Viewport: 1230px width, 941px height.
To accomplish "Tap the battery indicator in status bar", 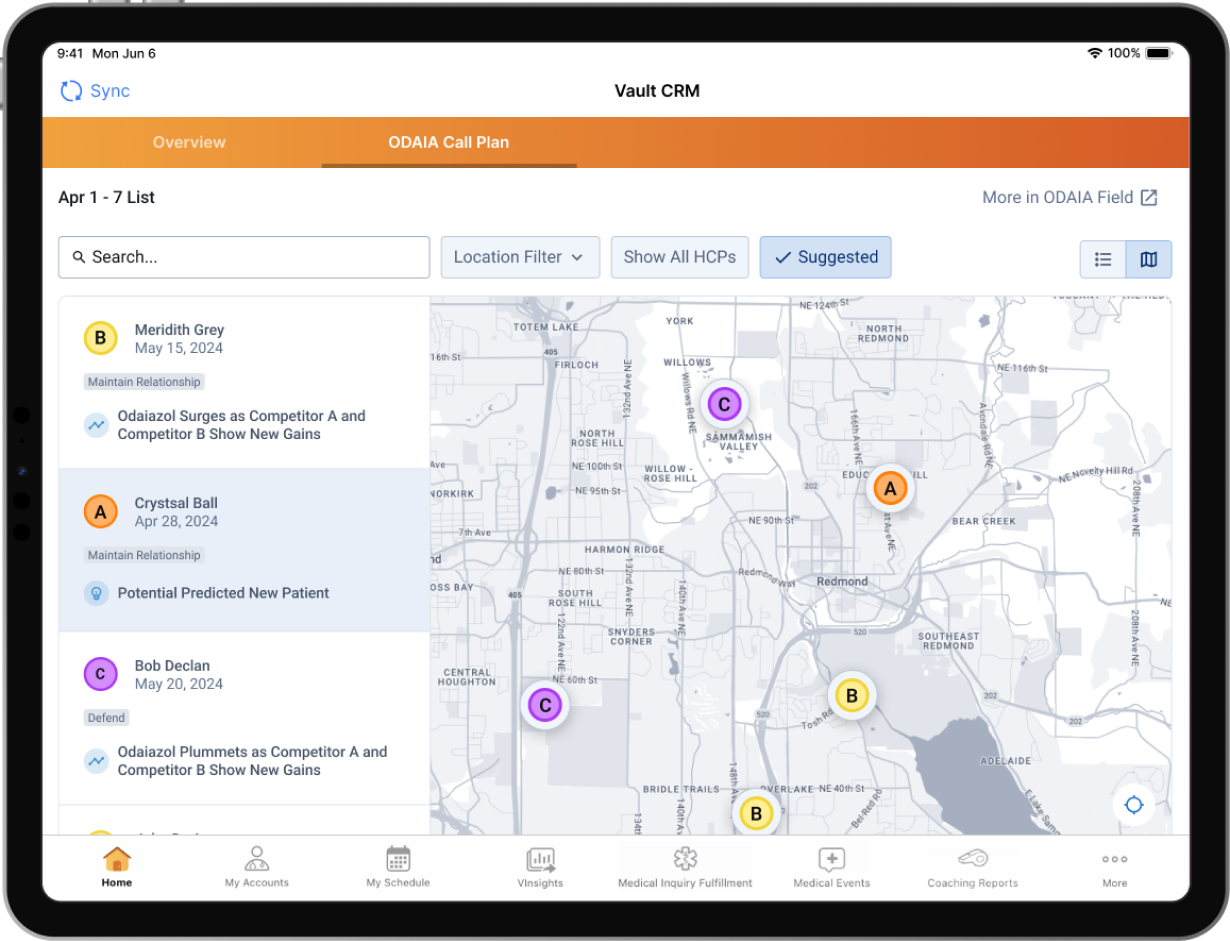I will 1158,53.
